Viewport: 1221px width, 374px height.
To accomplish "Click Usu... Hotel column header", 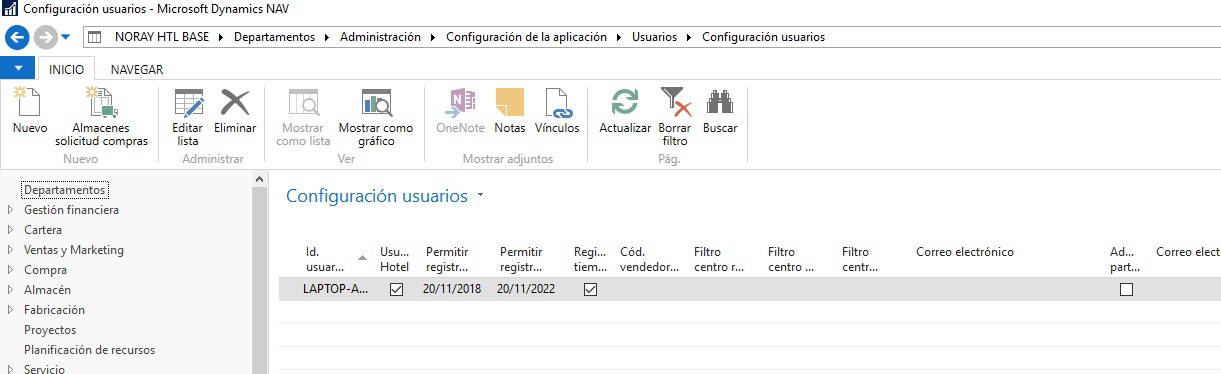I will (395, 259).
